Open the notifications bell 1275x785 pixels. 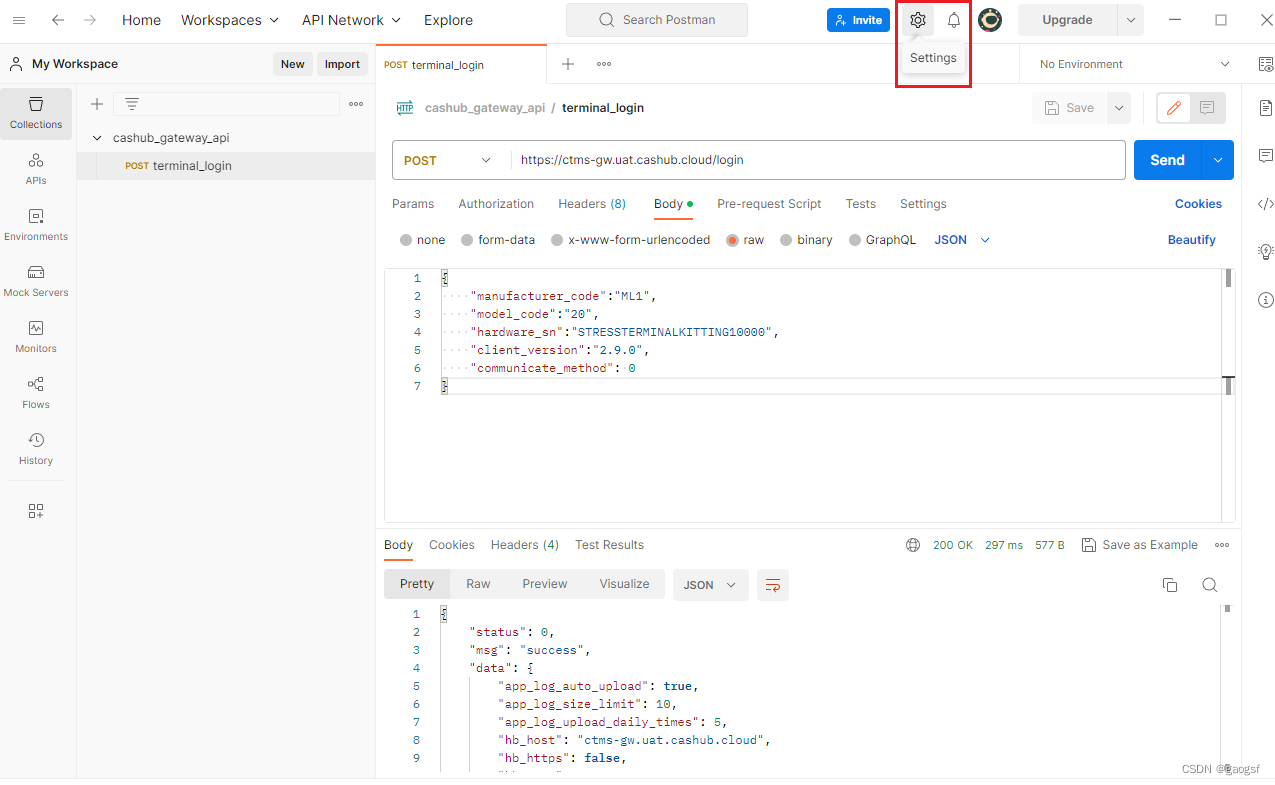pos(953,19)
